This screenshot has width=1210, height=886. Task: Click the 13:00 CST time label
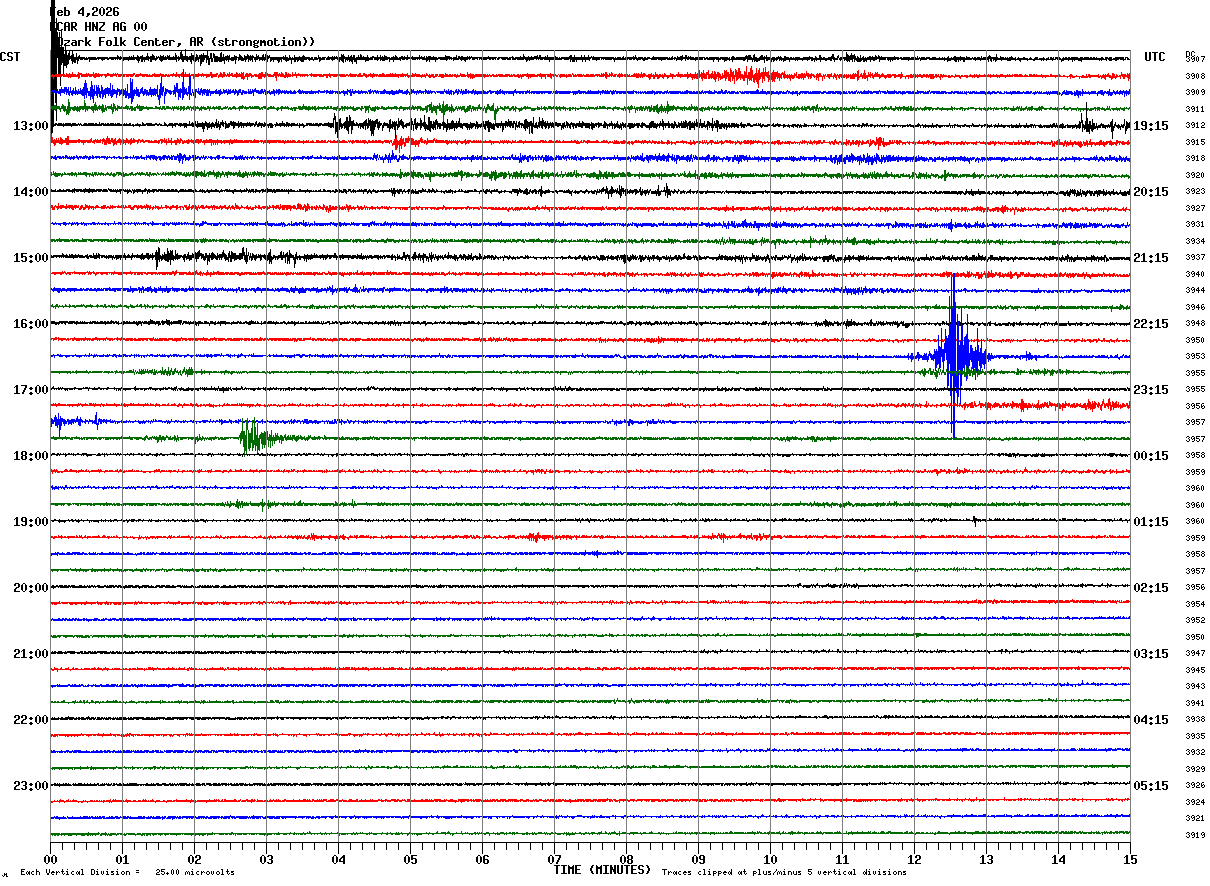(31, 126)
